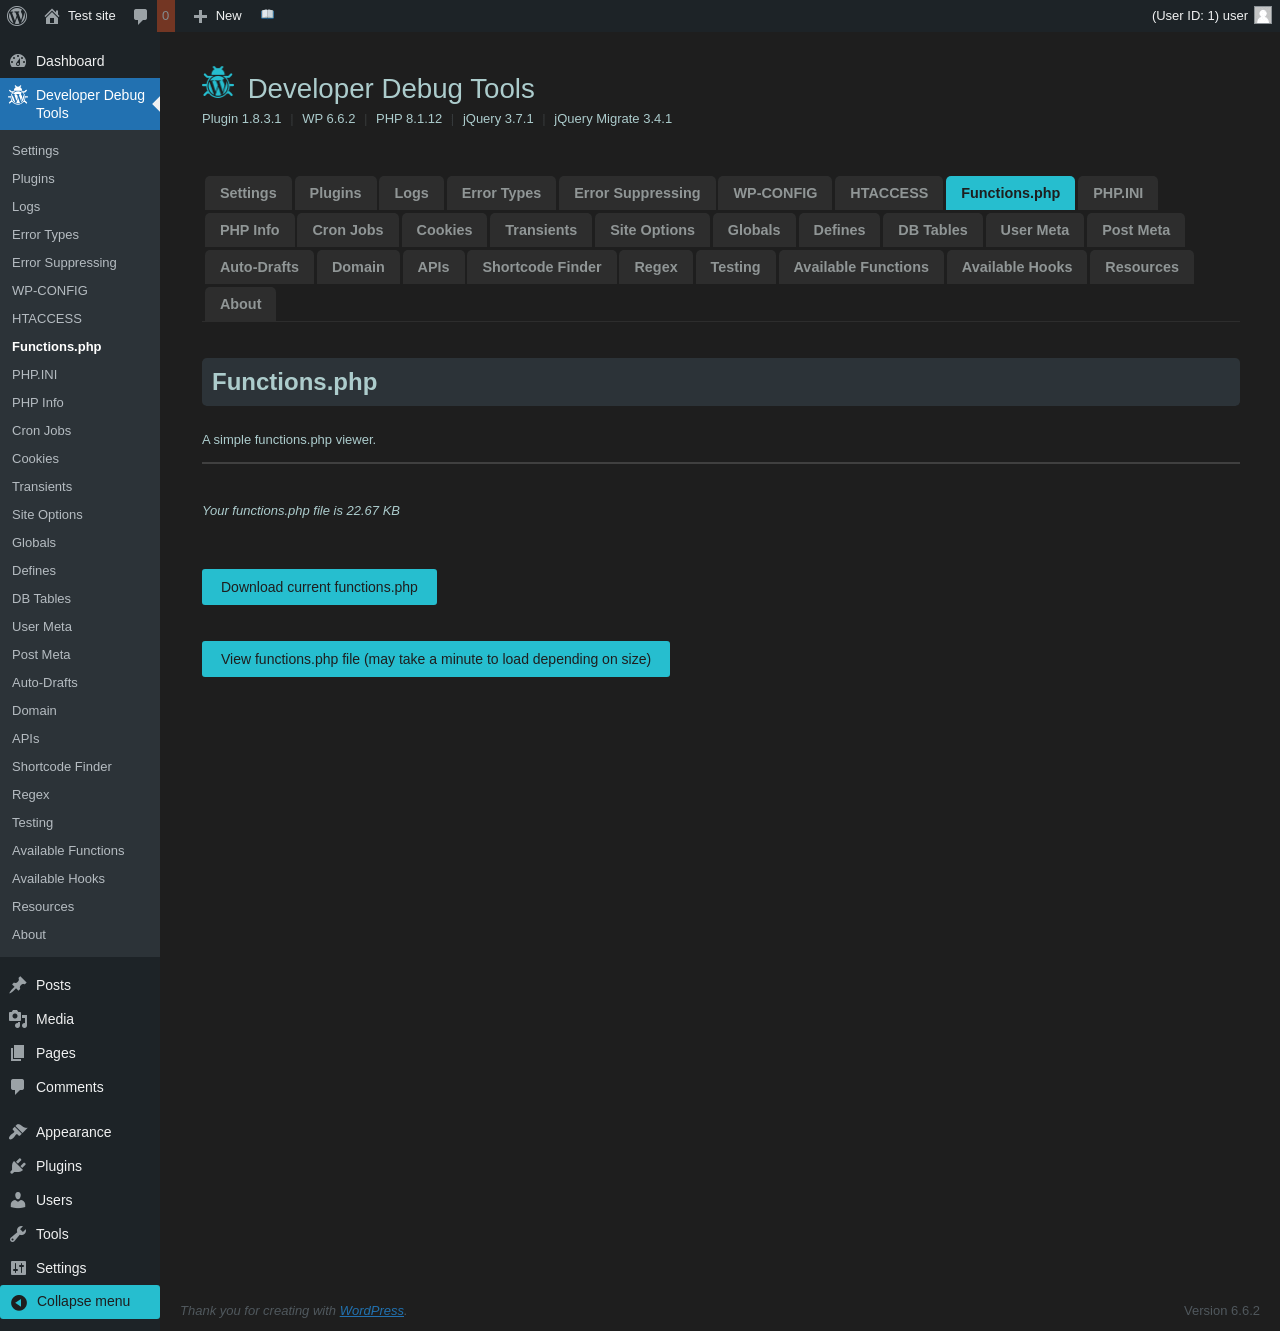Image resolution: width=1280 pixels, height=1331 pixels.
Task: Switch to the WP-CONFIG tab
Action: pyautogui.click(x=775, y=193)
